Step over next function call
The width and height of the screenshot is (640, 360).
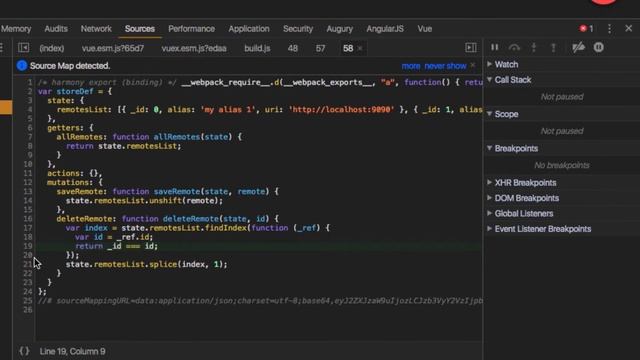pos(514,47)
